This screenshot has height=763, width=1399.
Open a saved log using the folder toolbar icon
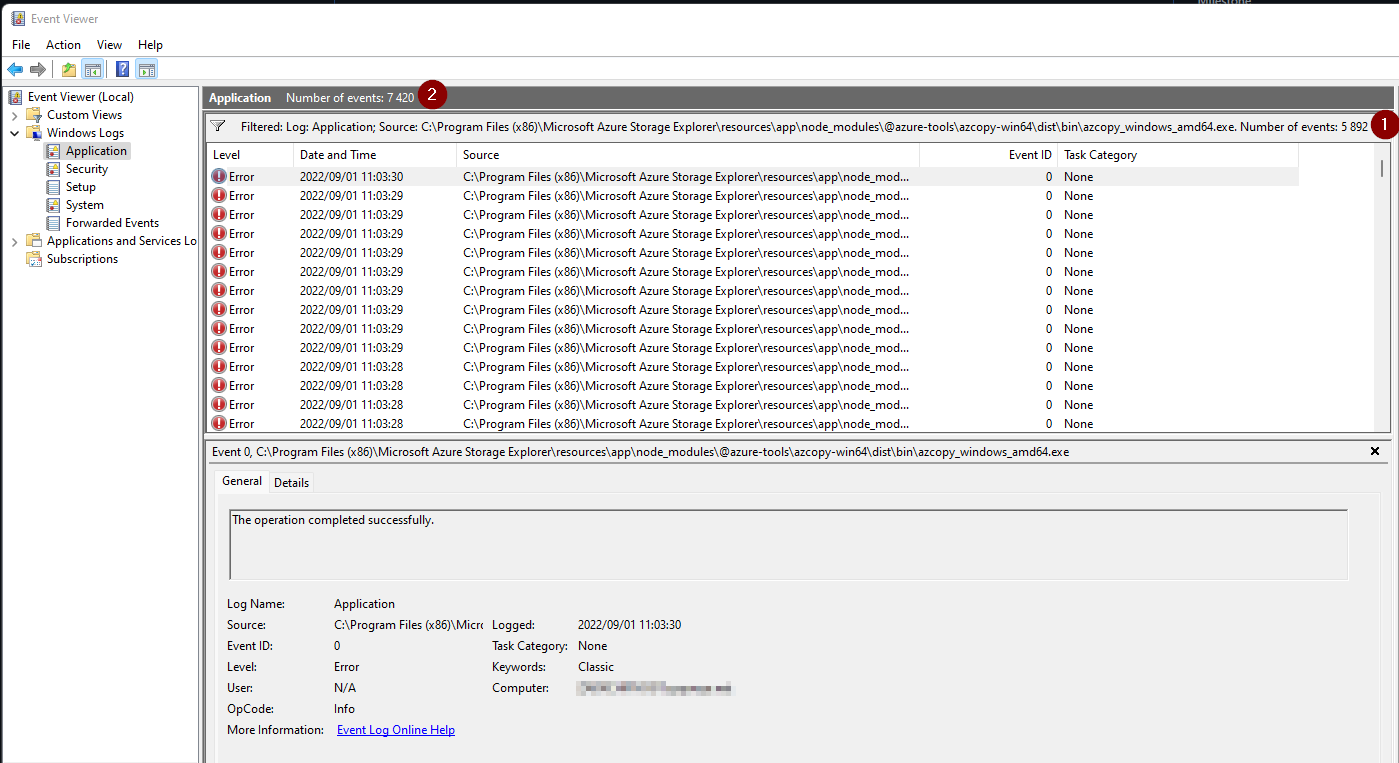[x=67, y=68]
